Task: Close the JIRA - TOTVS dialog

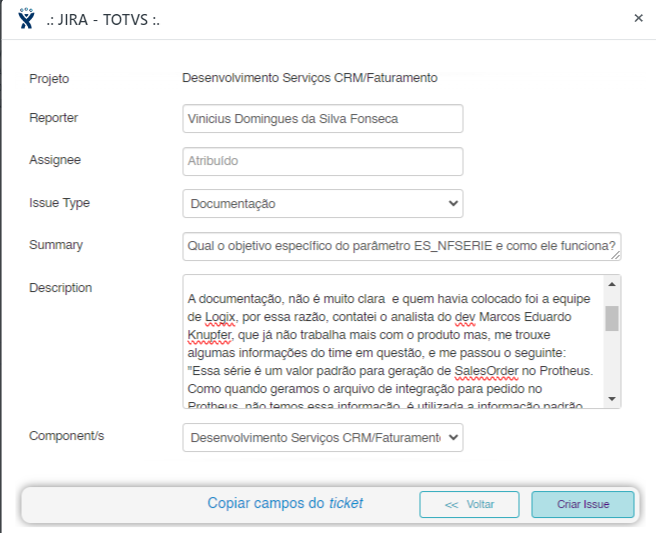Action: pyautogui.click(x=639, y=18)
